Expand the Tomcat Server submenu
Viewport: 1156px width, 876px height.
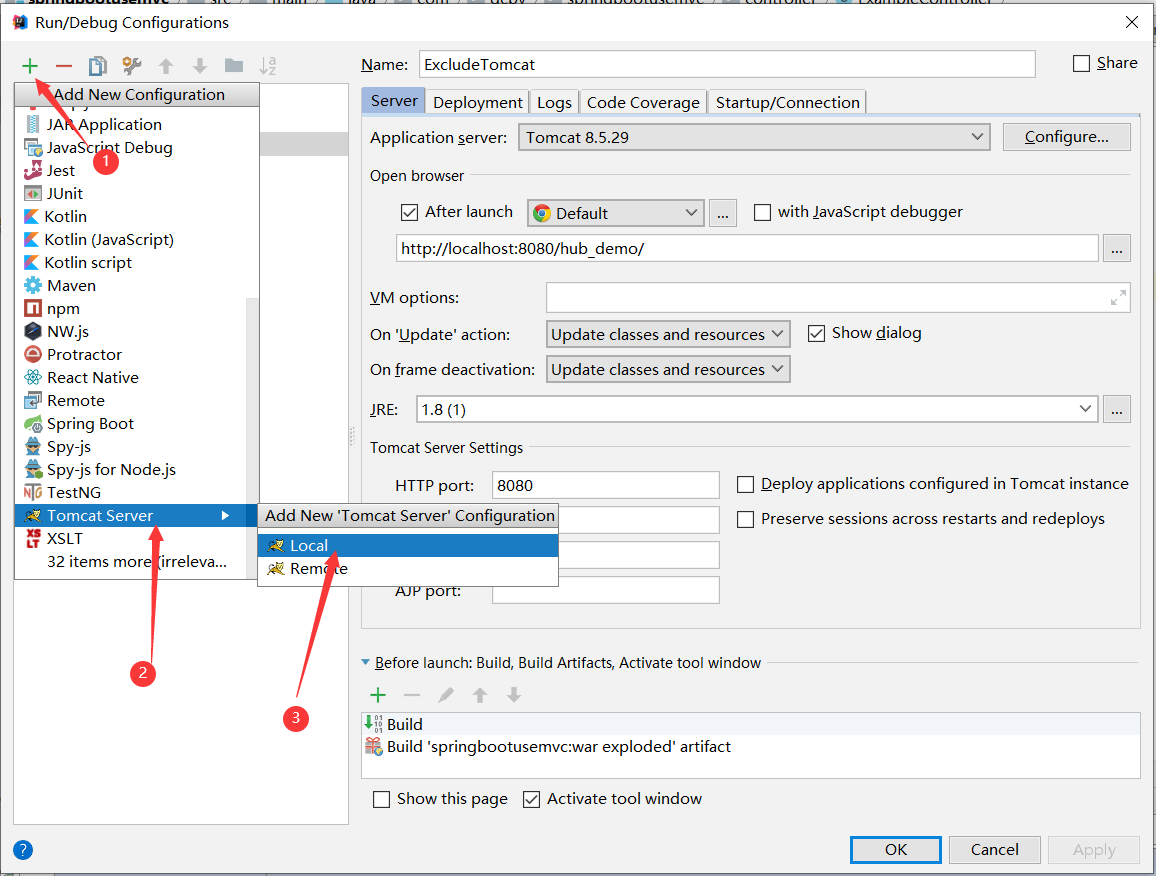(x=136, y=515)
